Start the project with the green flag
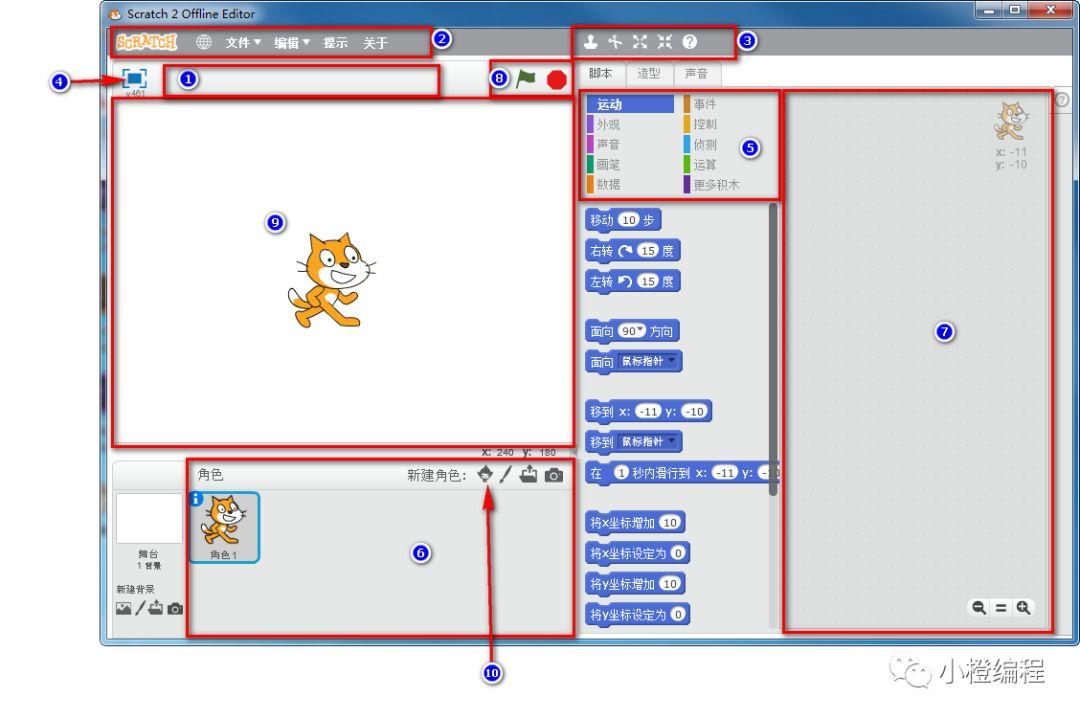Viewport: 1080px width, 719px height. tap(526, 79)
